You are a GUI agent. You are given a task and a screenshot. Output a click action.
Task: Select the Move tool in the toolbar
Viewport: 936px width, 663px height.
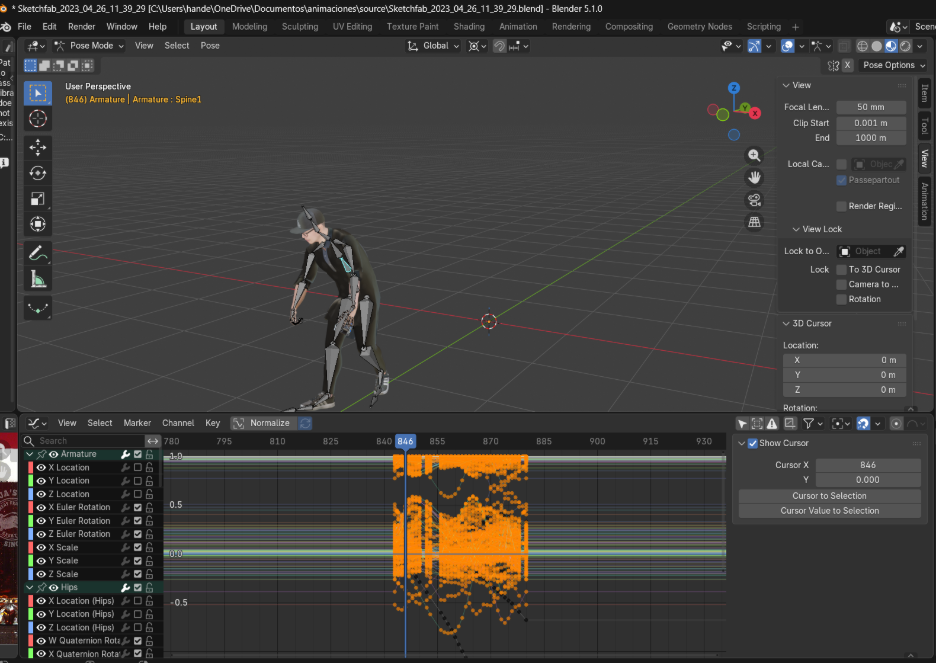[x=38, y=147]
